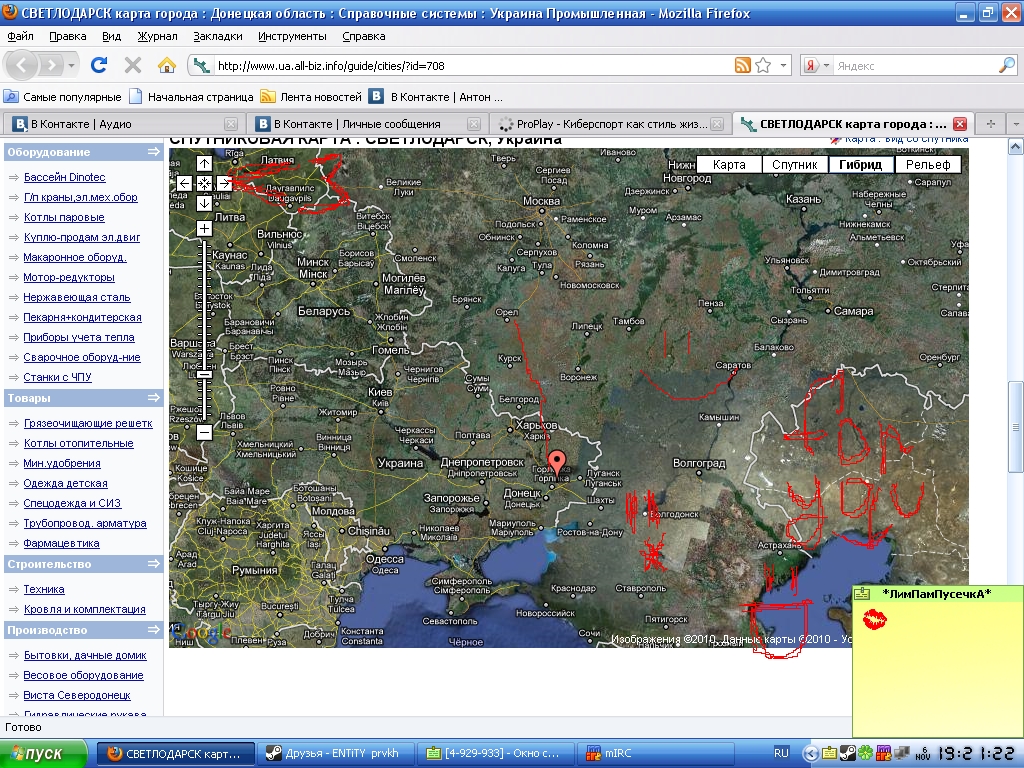Click the page vertical scrollbar thumb
Image resolution: width=1024 pixels, height=768 pixels.
click(1016, 427)
